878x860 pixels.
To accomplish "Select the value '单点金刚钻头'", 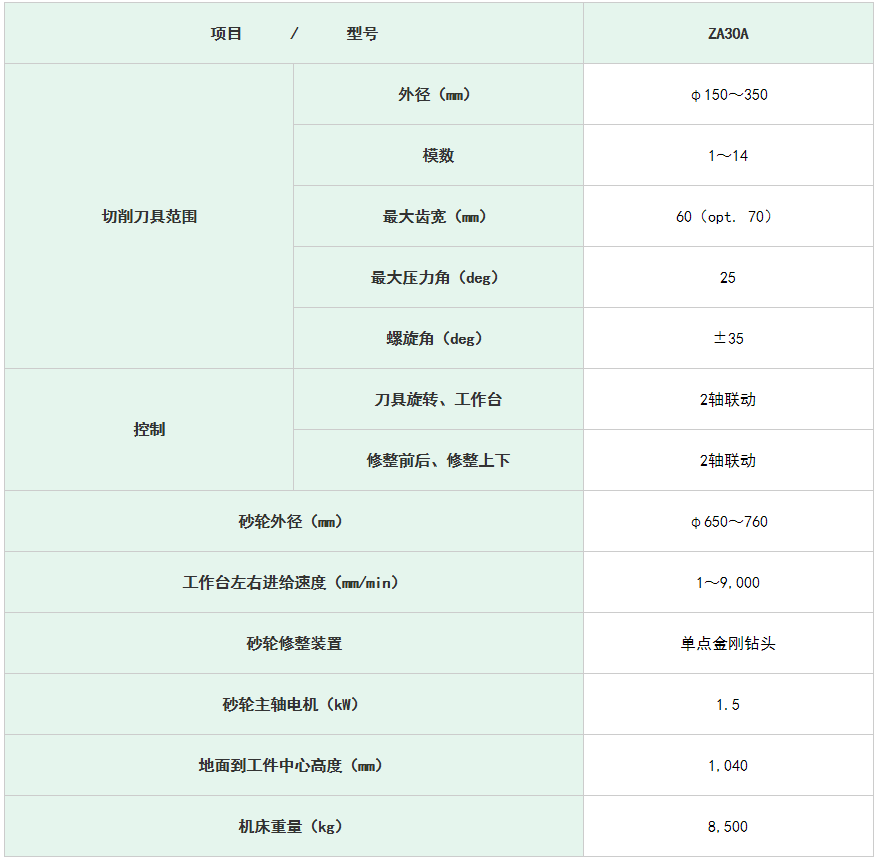I will tap(728, 644).
